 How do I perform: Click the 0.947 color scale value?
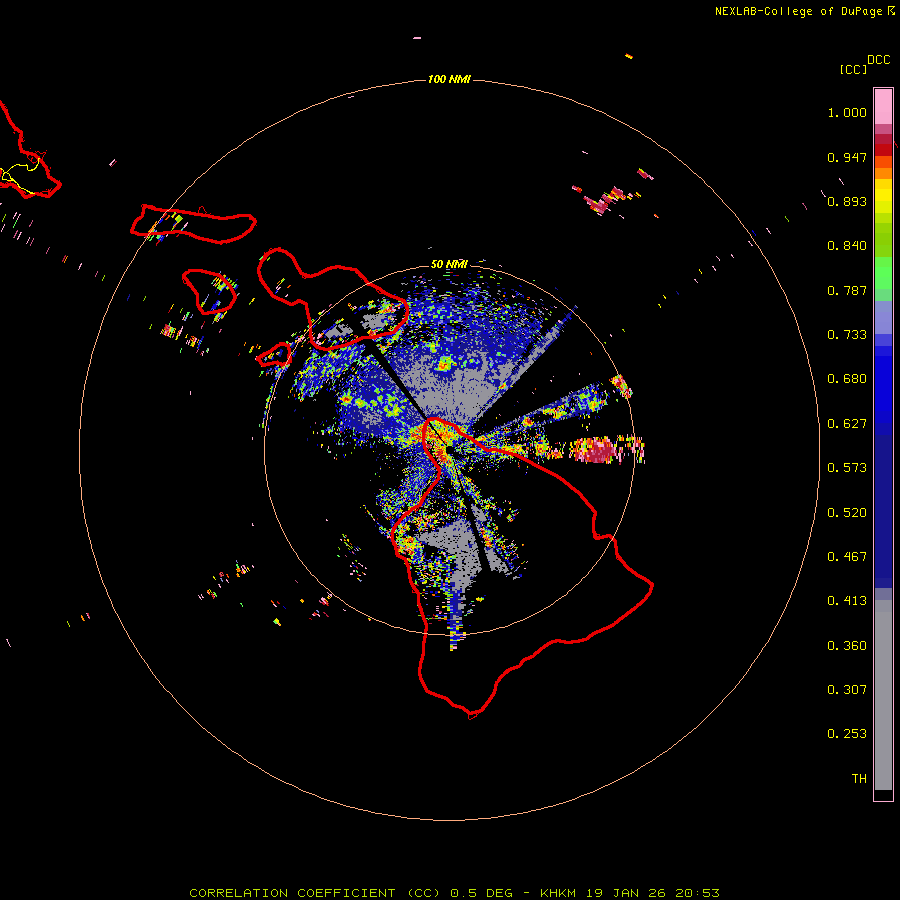click(x=847, y=157)
